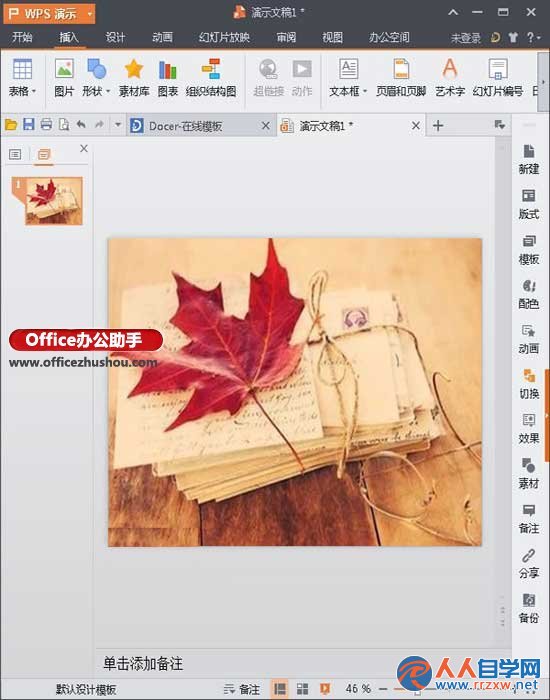Click the save icon in quick toolbar

29,125
